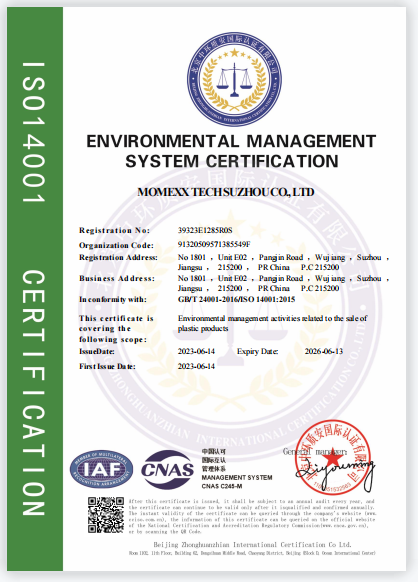Select standard GB/T 24001-2016/ISO 14001:2015

click(236, 299)
